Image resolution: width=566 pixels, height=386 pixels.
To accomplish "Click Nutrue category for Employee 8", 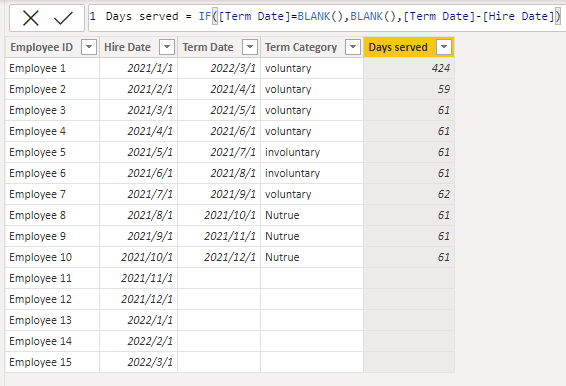I will [312, 215].
